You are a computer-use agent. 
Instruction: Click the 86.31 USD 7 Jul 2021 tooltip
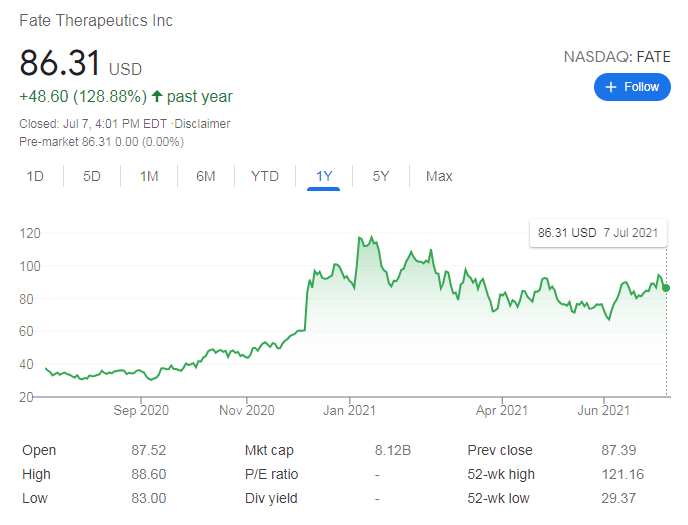pos(598,233)
